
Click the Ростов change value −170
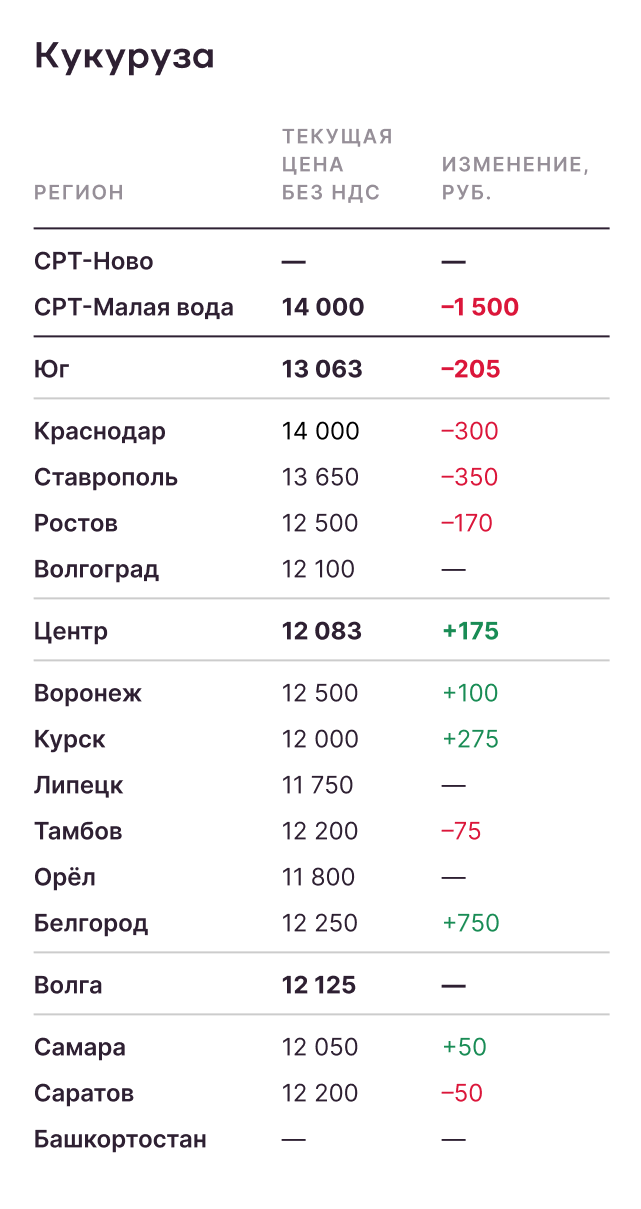(467, 524)
